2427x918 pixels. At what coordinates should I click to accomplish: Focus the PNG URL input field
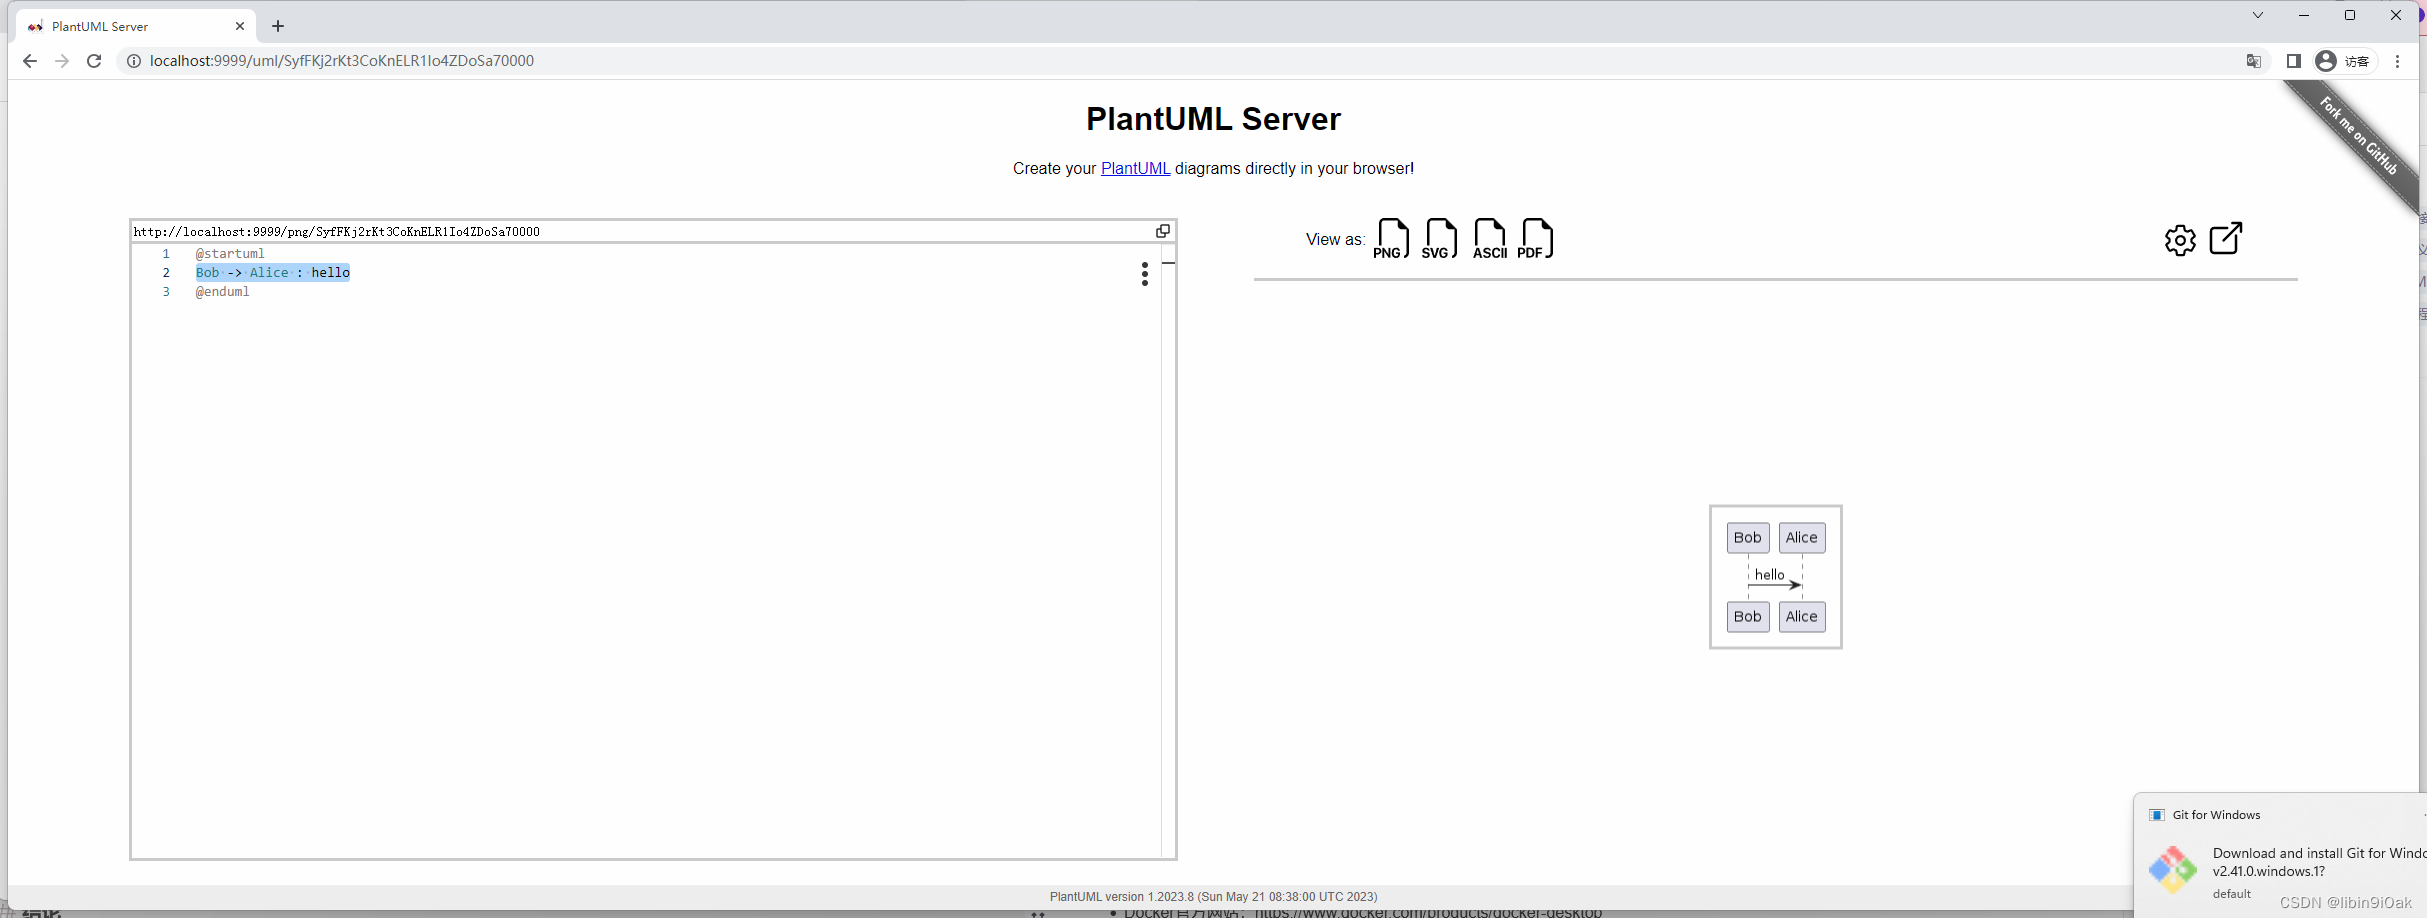coord(642,231)
